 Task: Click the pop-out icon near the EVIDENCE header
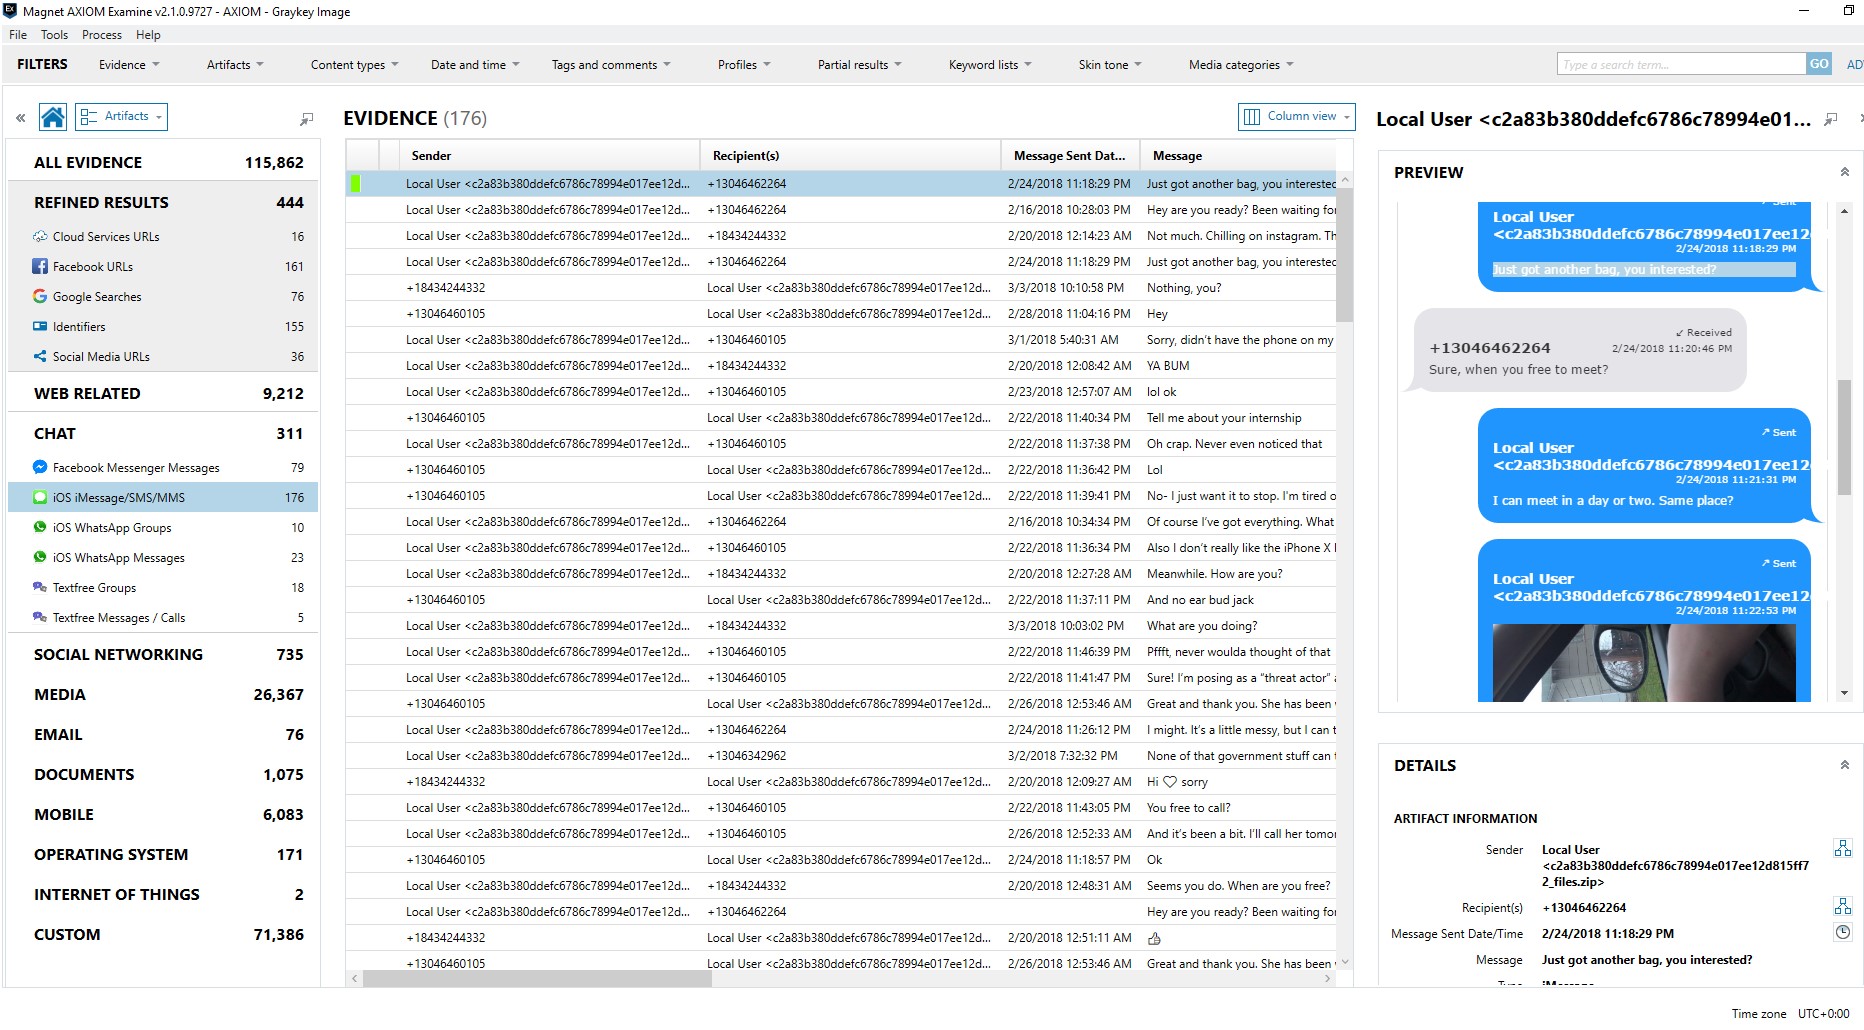point(306,118)
